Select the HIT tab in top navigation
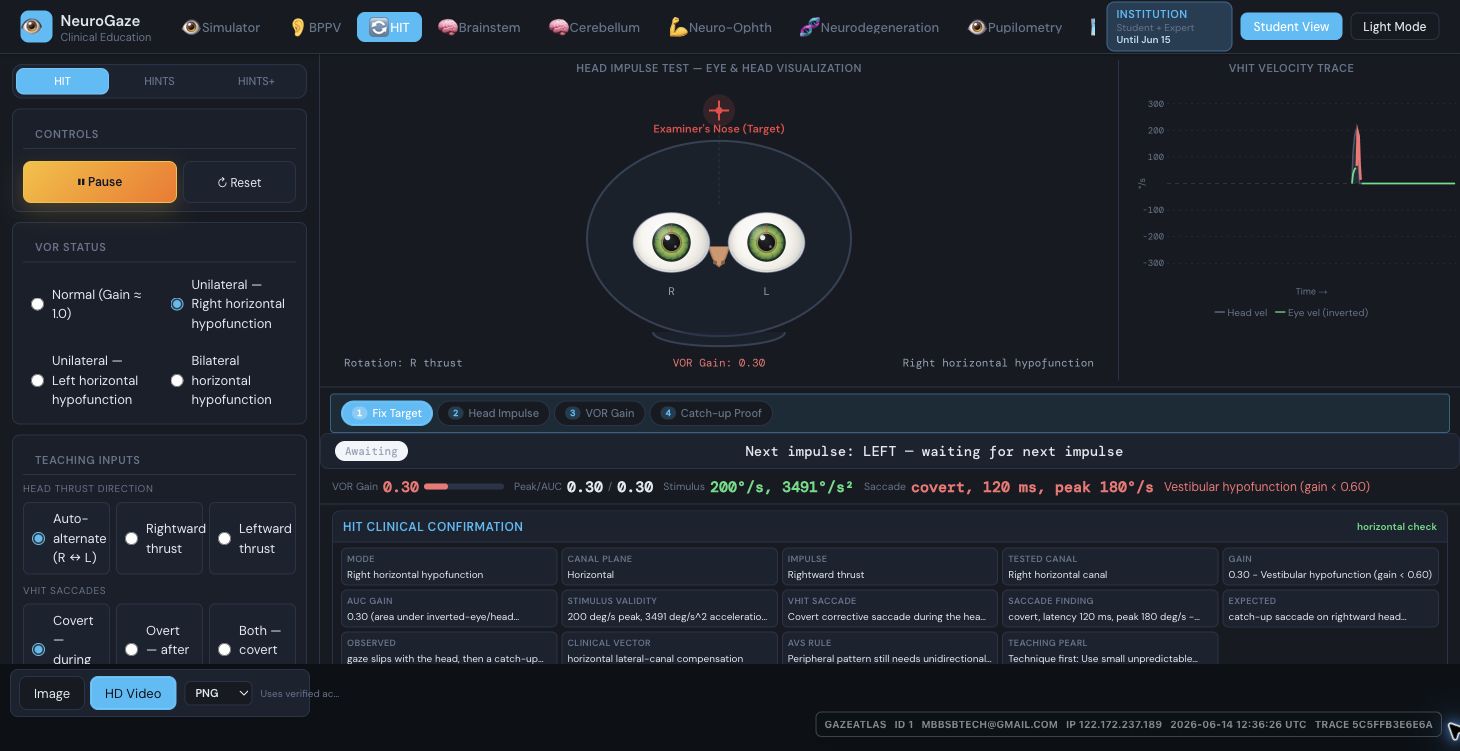This screenshot has height=751, width=1460. [389, 27]
